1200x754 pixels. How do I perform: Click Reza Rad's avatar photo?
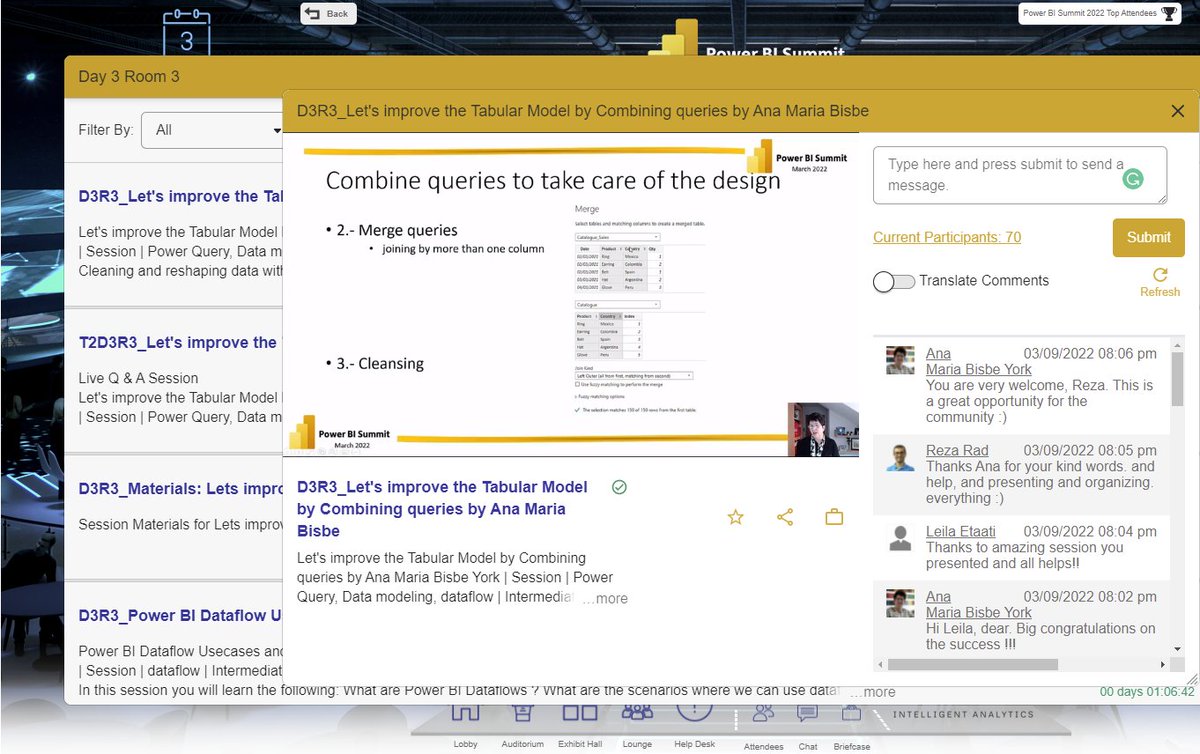point(900,458)
